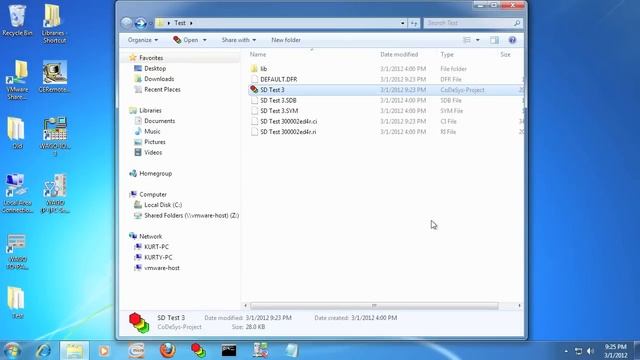Select Desktop under Favorites
This screenshot has height=360, width=640.
coord(155,69)
